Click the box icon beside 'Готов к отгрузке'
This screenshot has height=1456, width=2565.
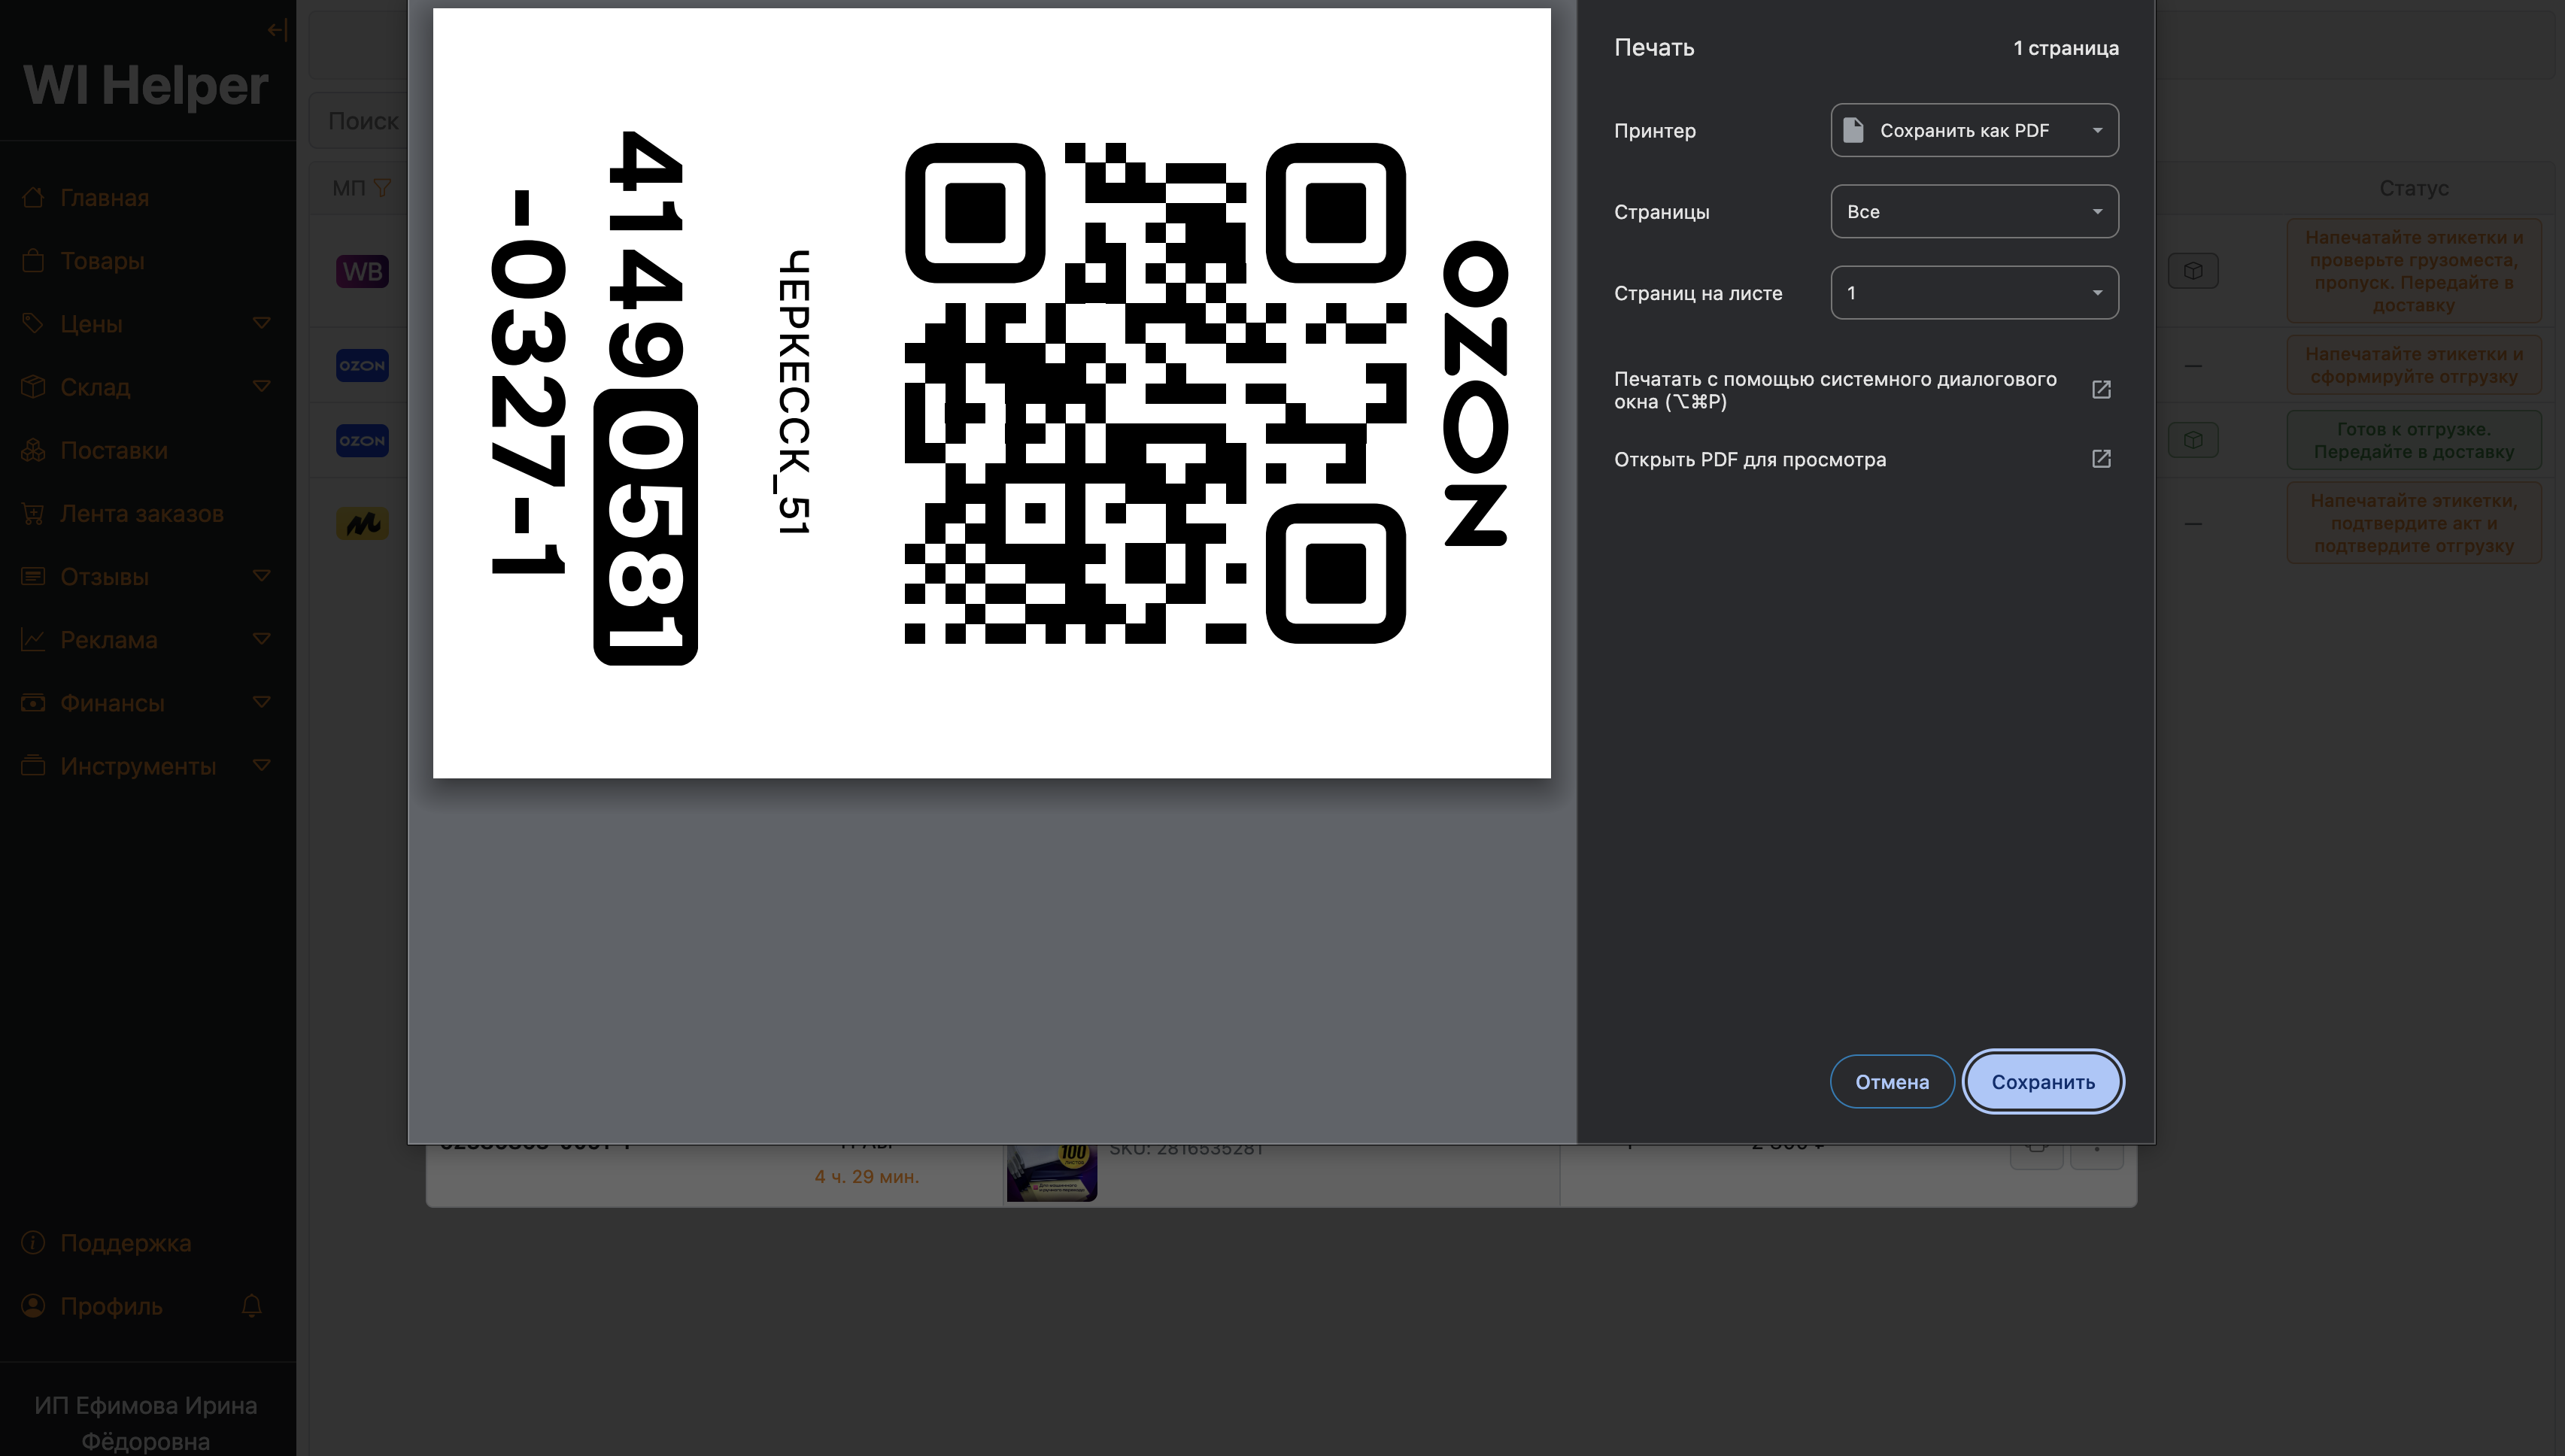click(x=2193, y=440)
